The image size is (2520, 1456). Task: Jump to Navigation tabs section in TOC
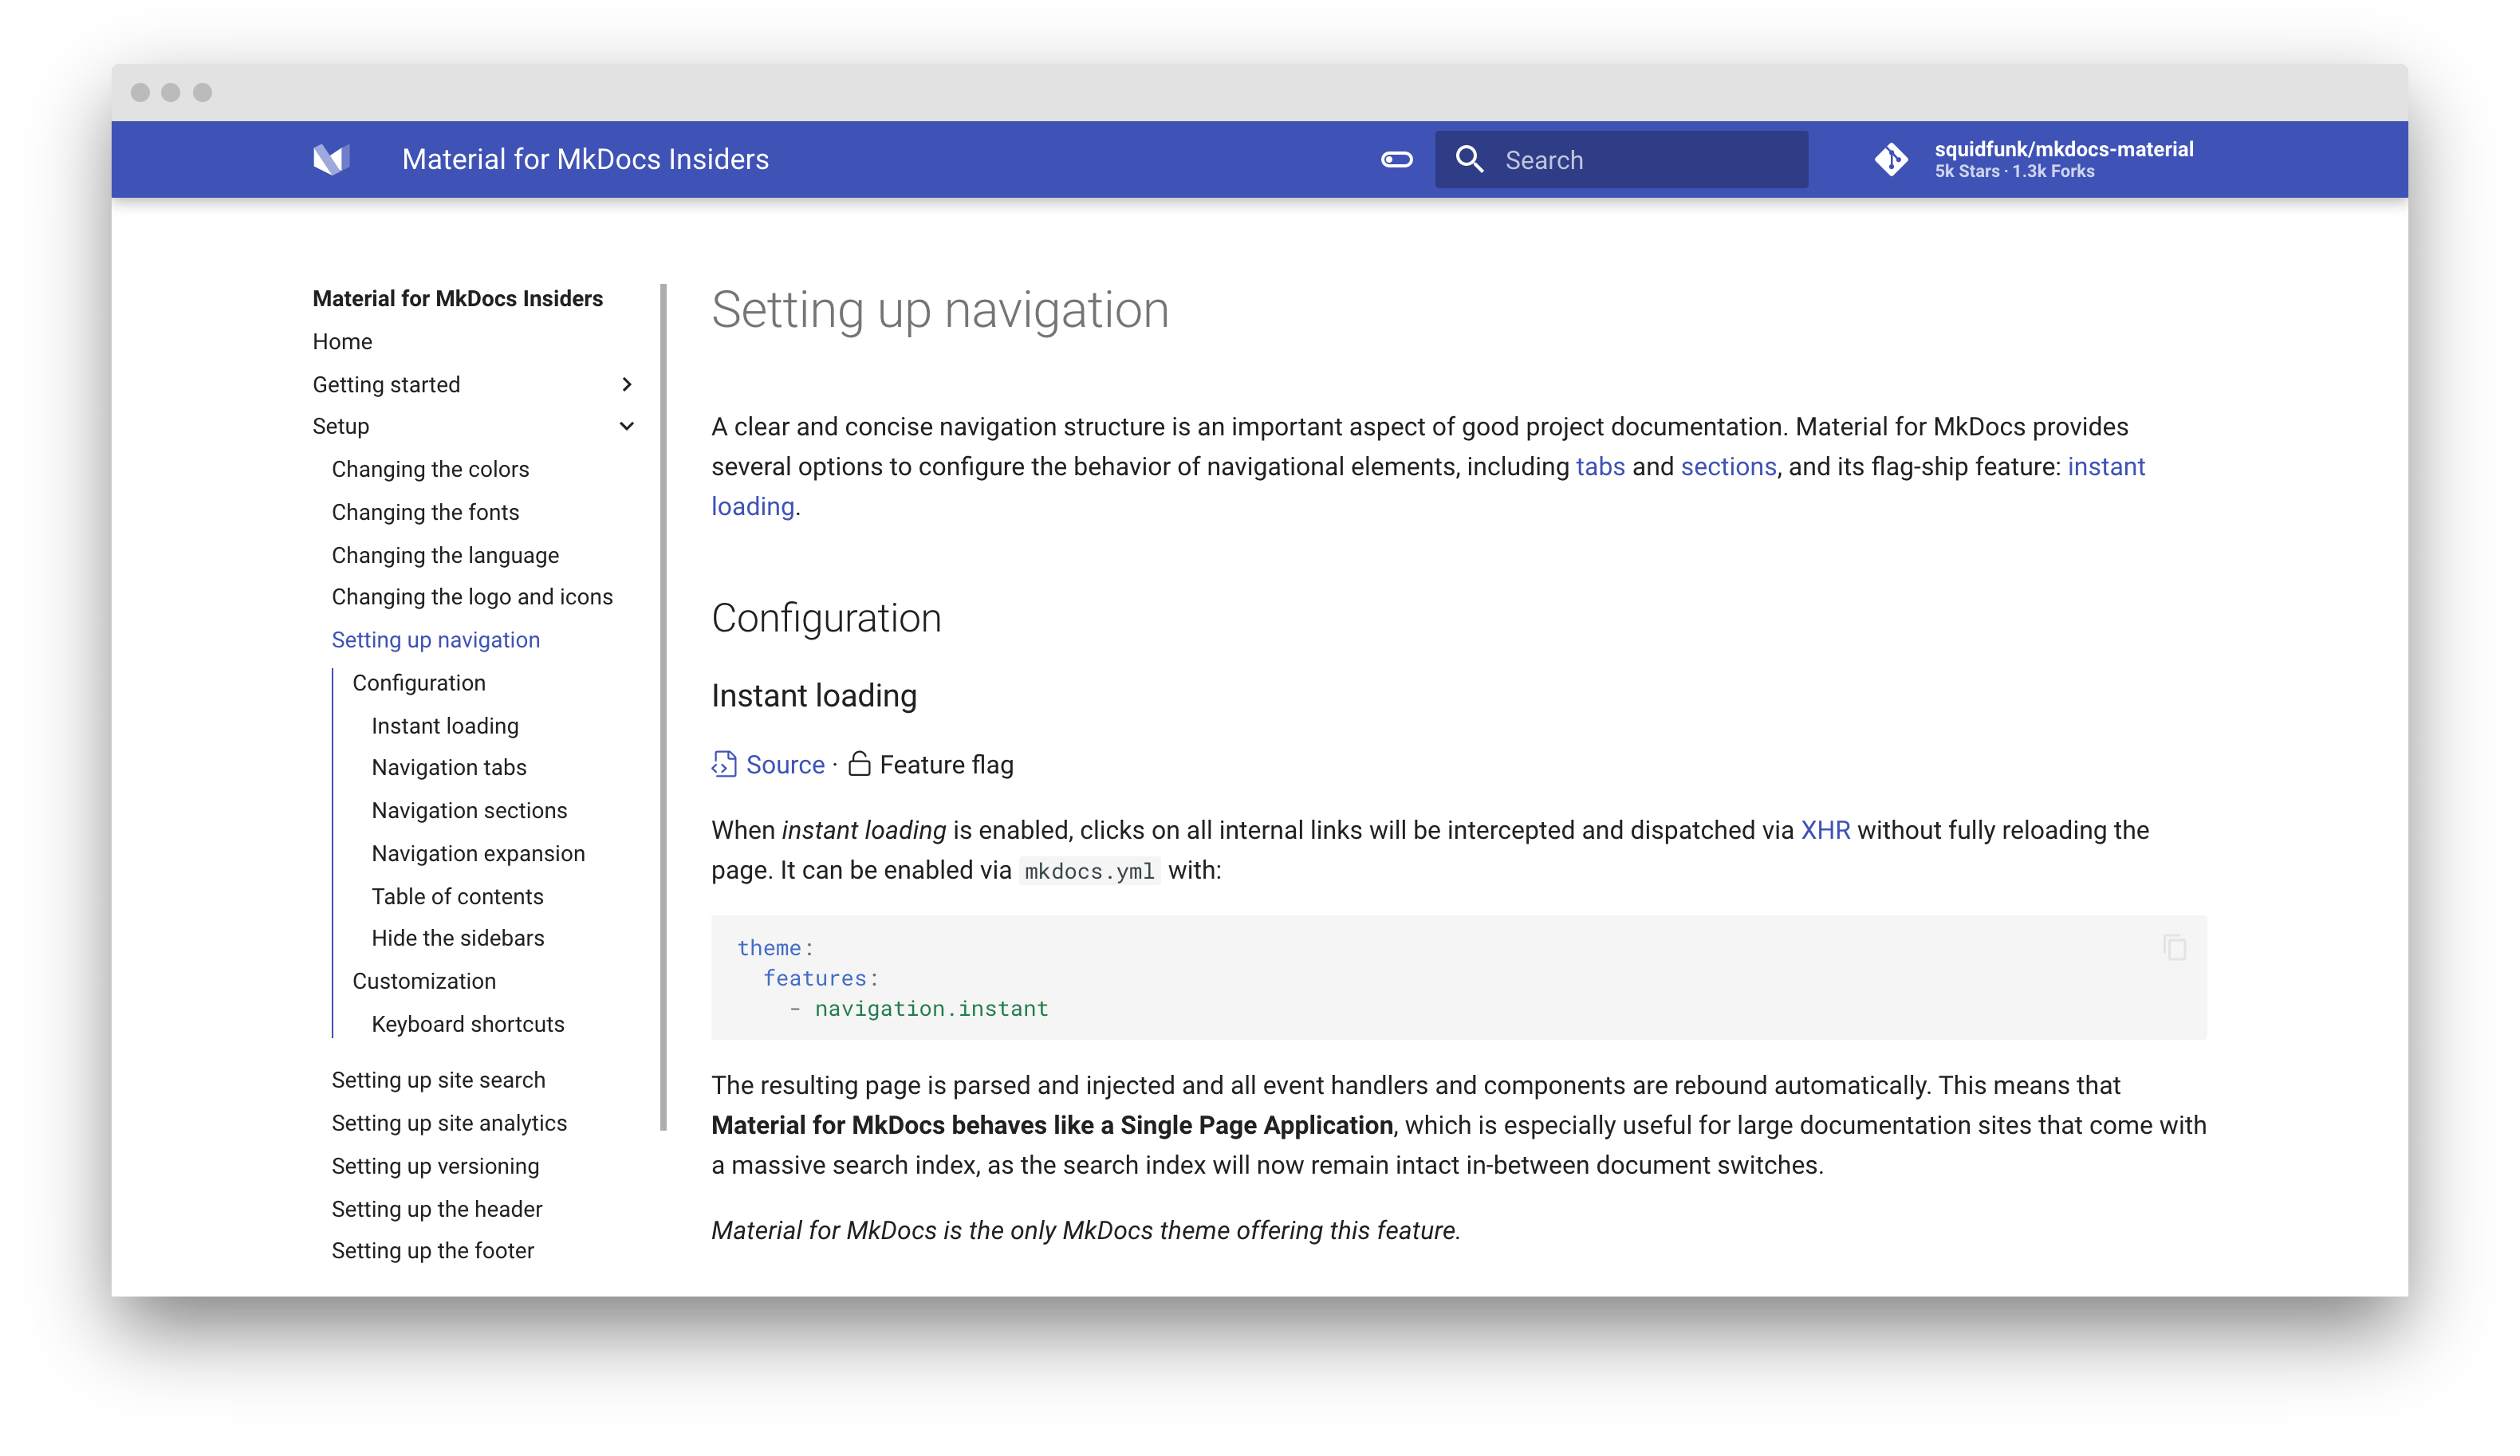(449, 767)
